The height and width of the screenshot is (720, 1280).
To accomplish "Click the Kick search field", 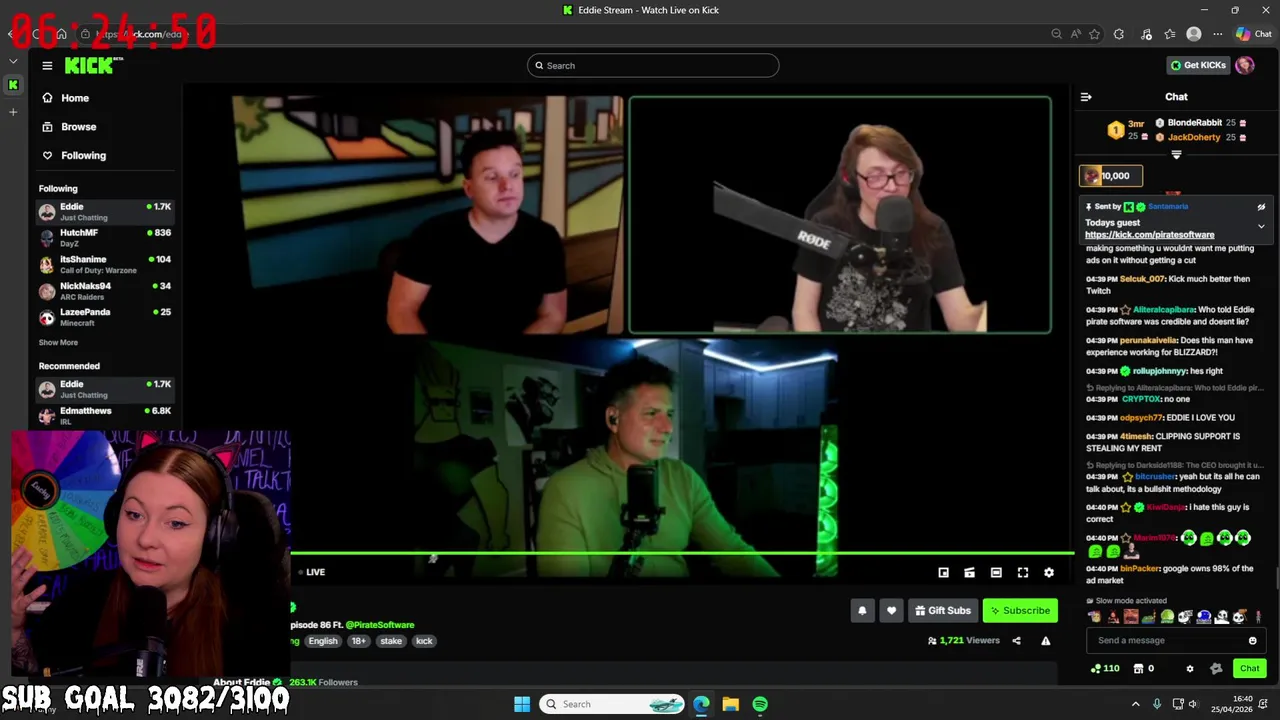I will (x=653, y=66).
